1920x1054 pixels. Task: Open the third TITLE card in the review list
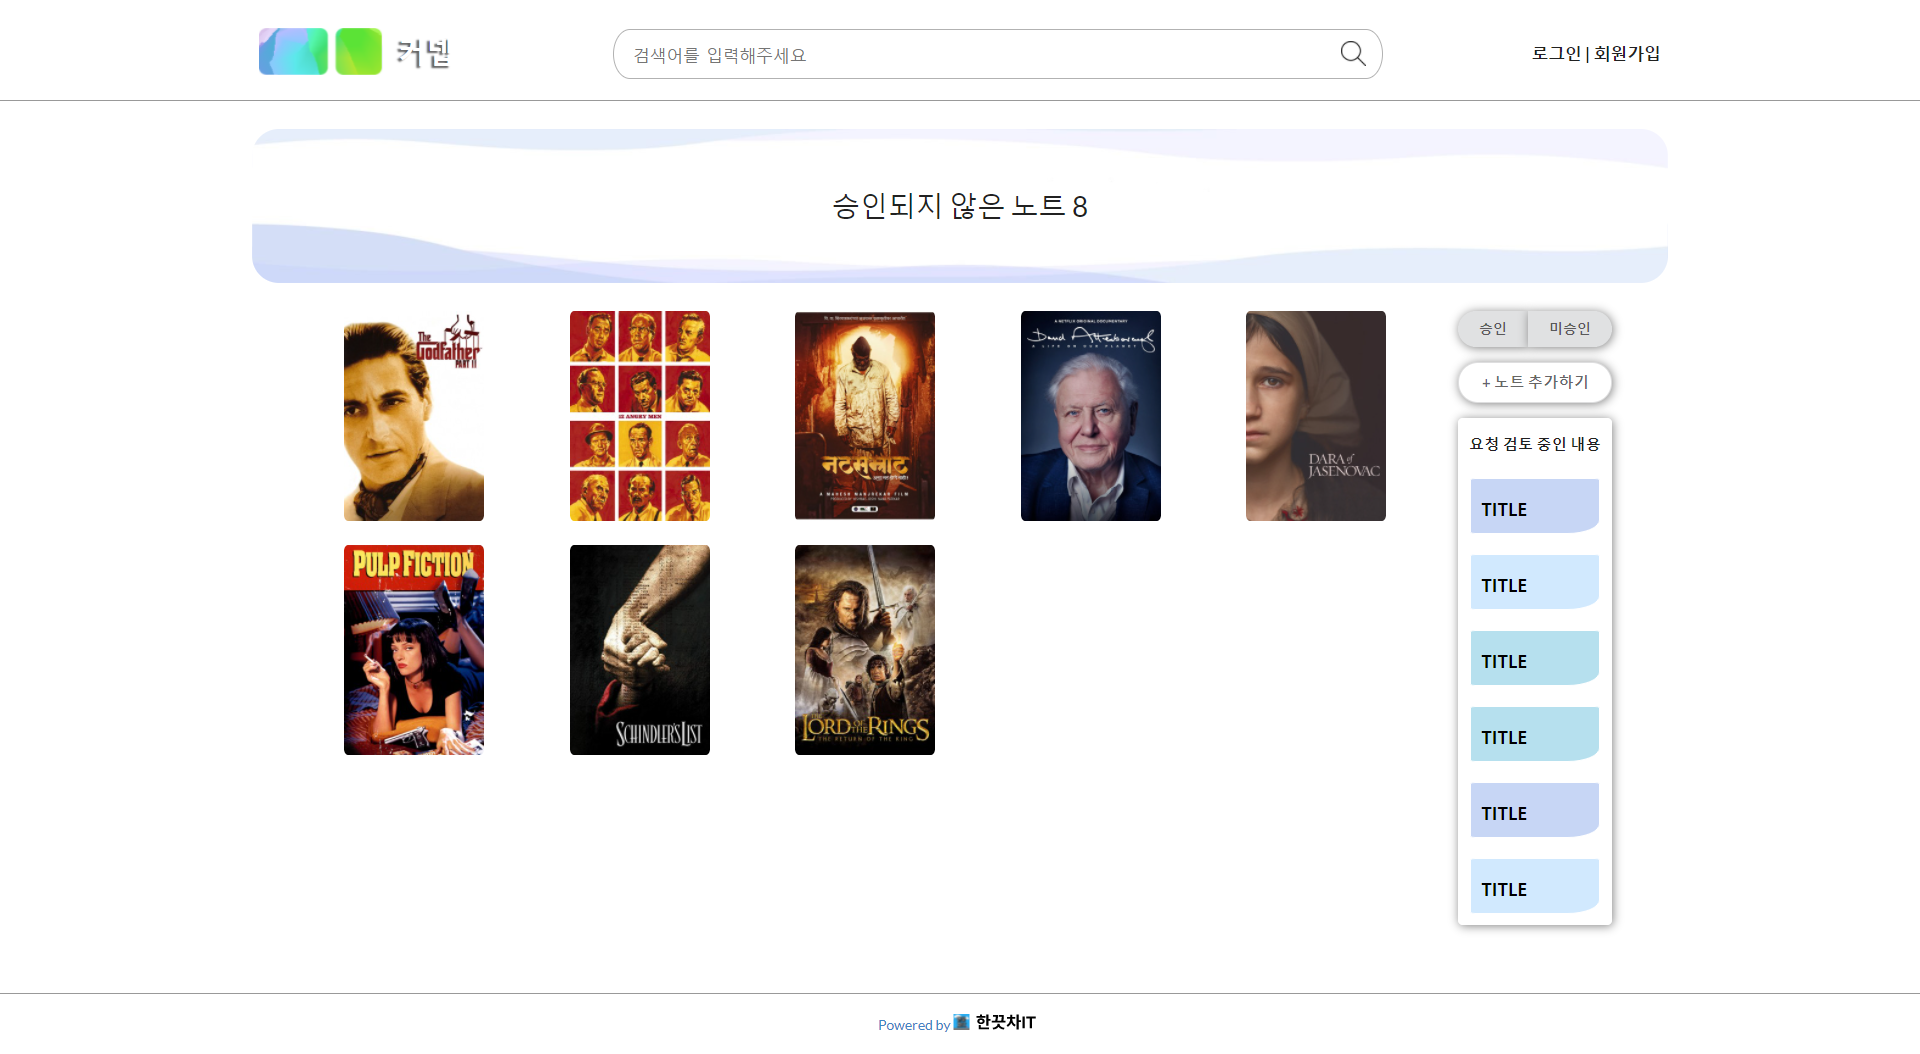[1535, 658]
